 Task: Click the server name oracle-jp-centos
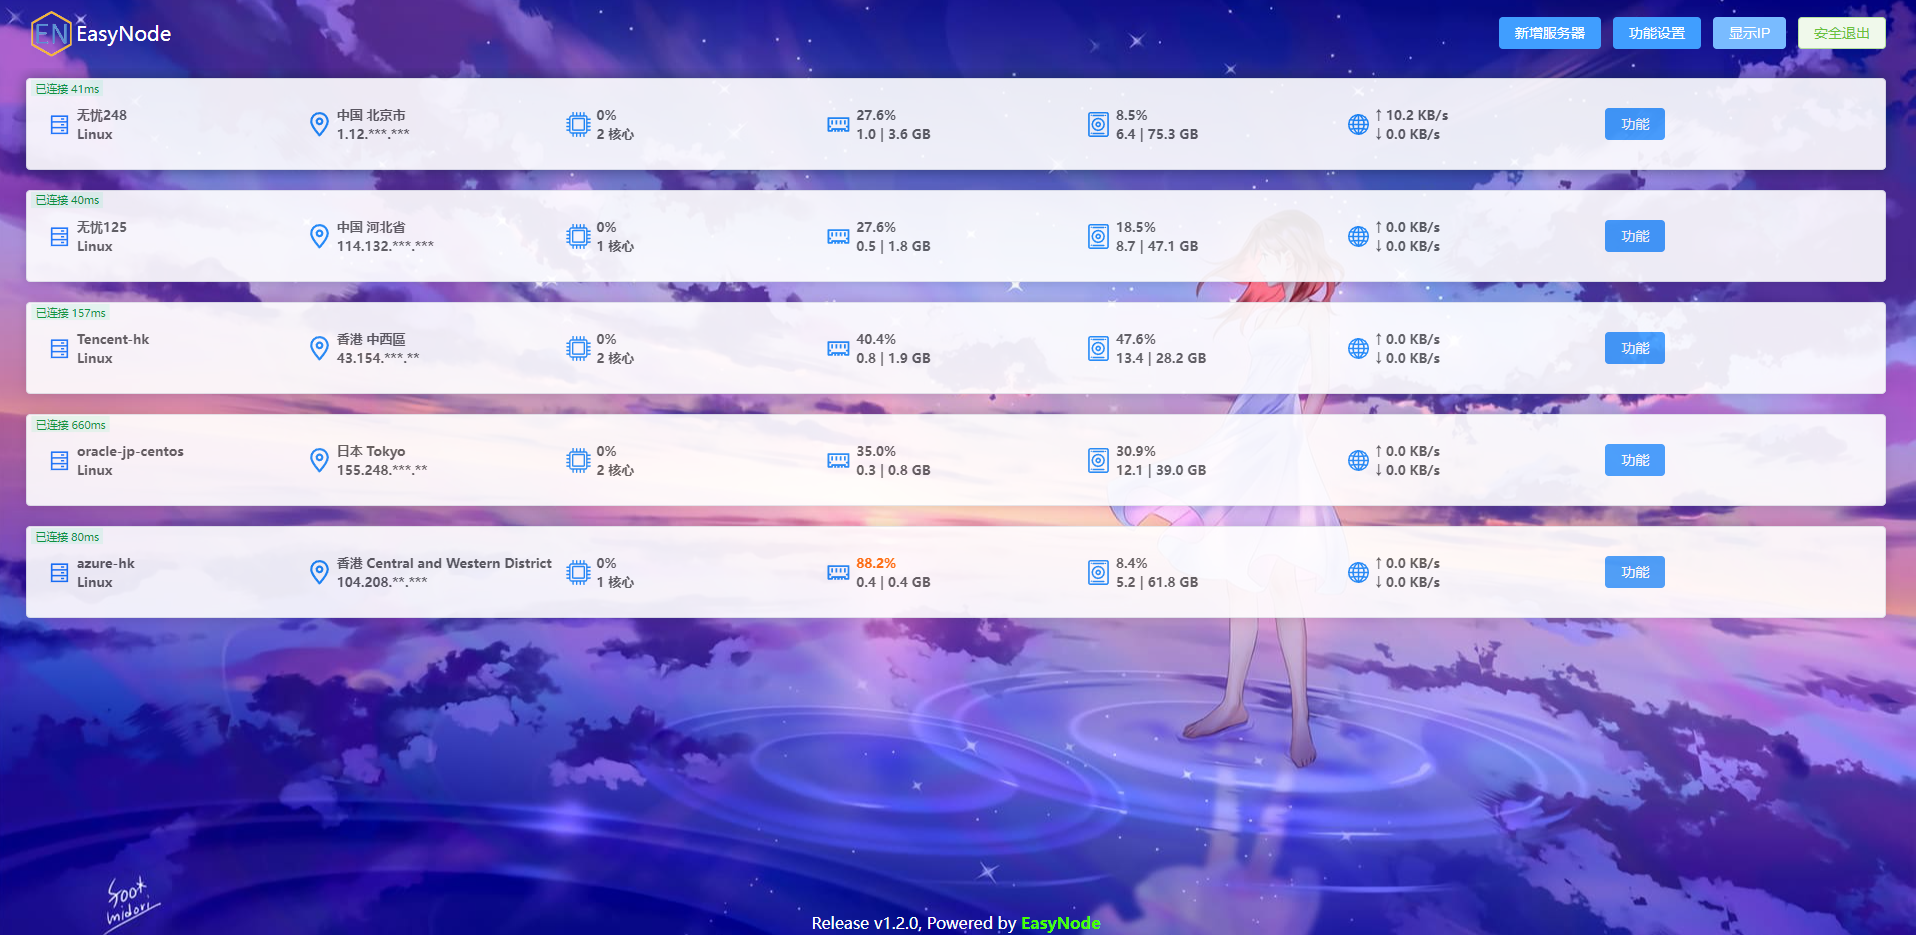(x=130, y=451)
